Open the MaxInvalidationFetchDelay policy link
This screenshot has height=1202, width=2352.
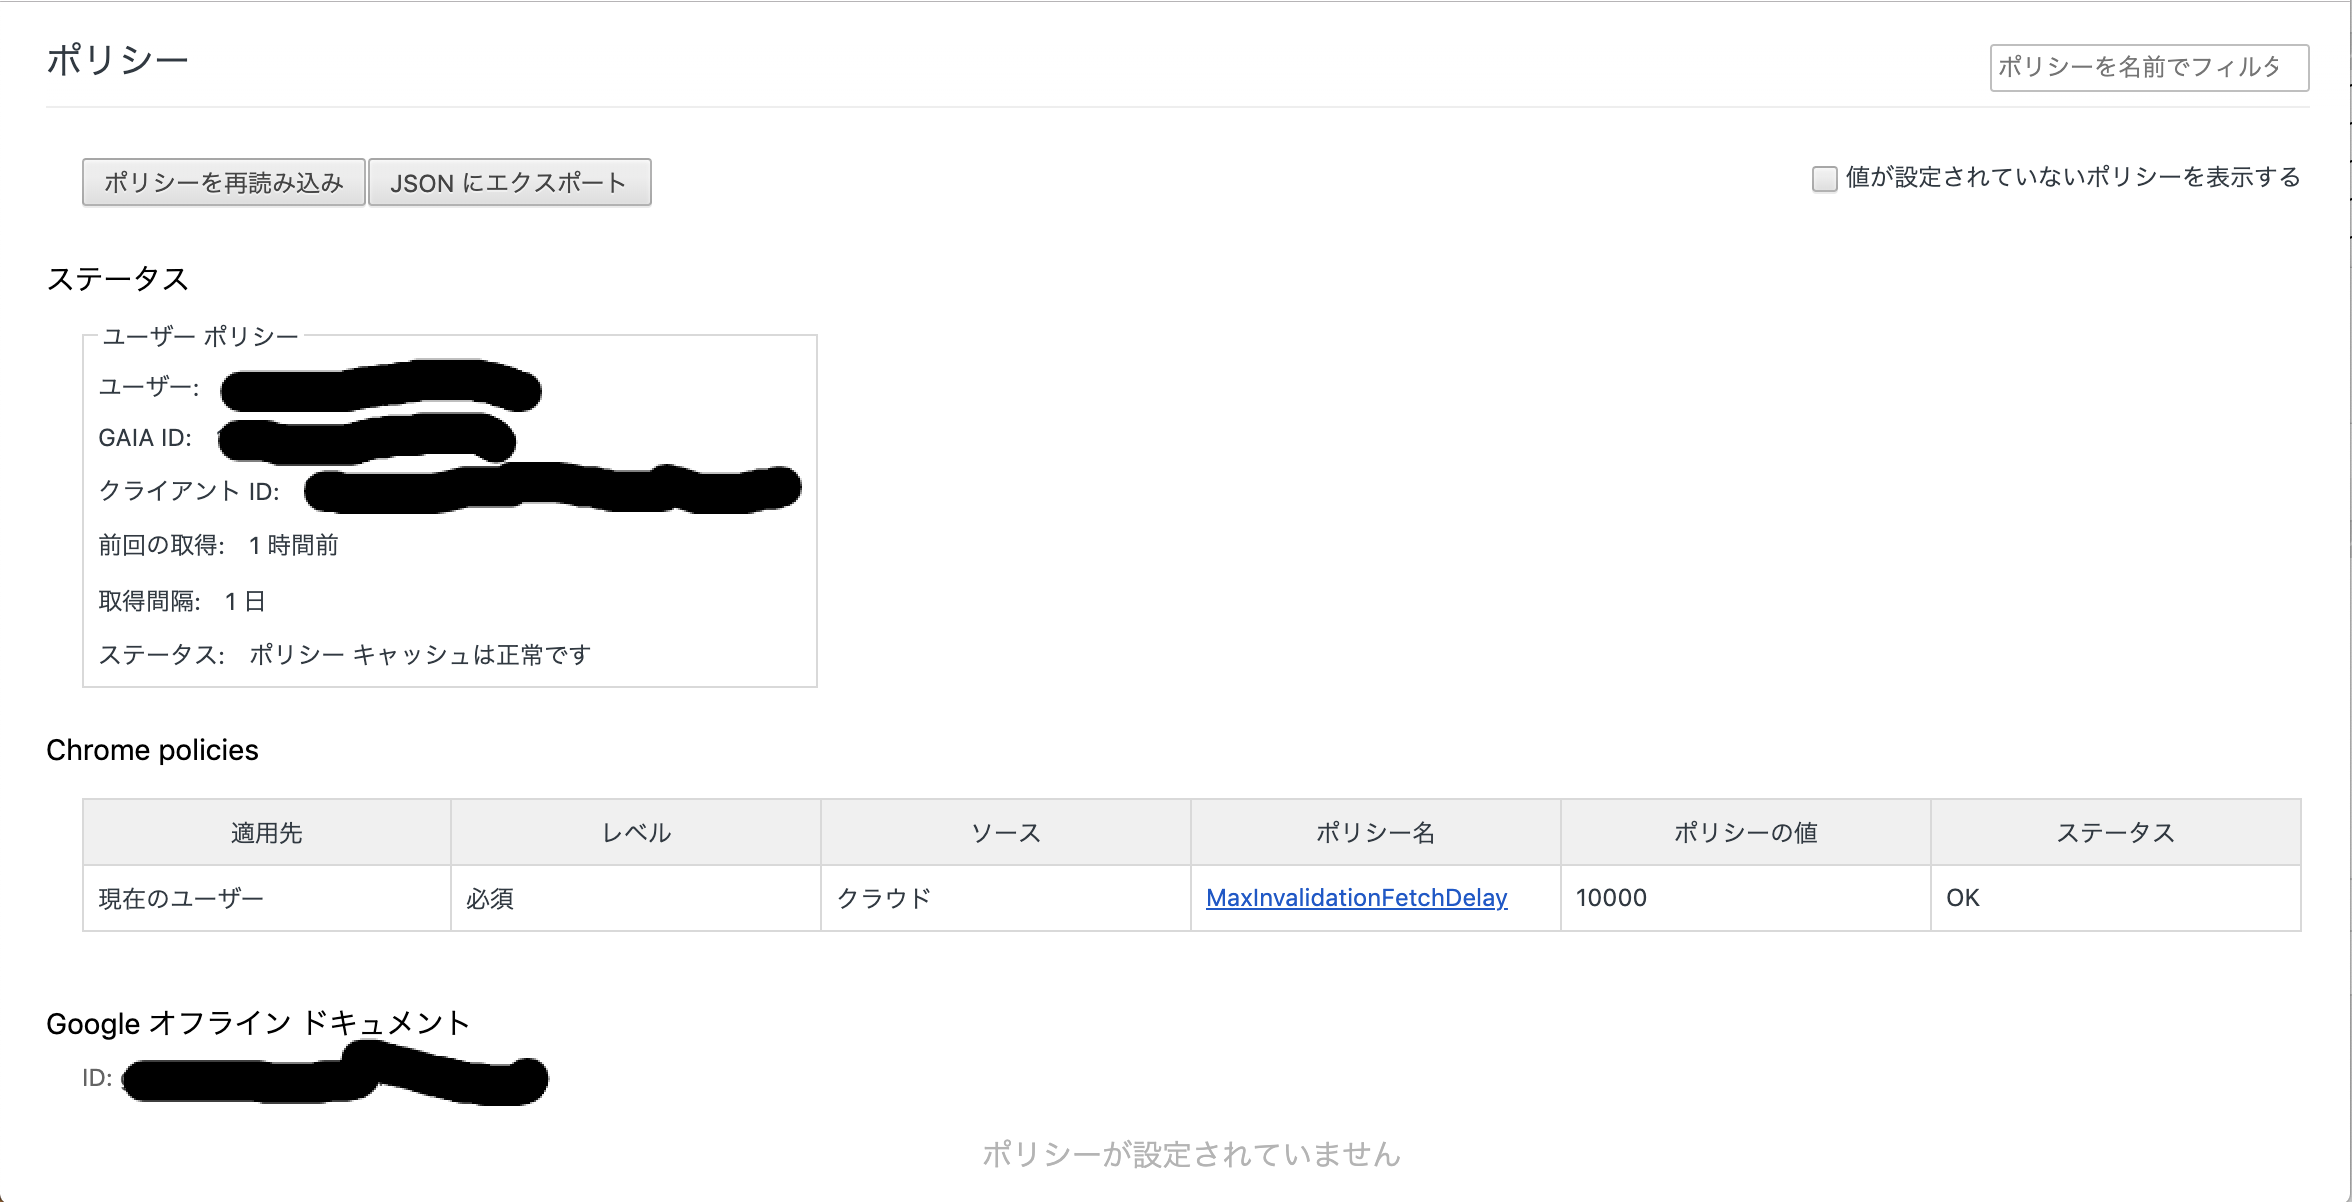pos(1356,898)
